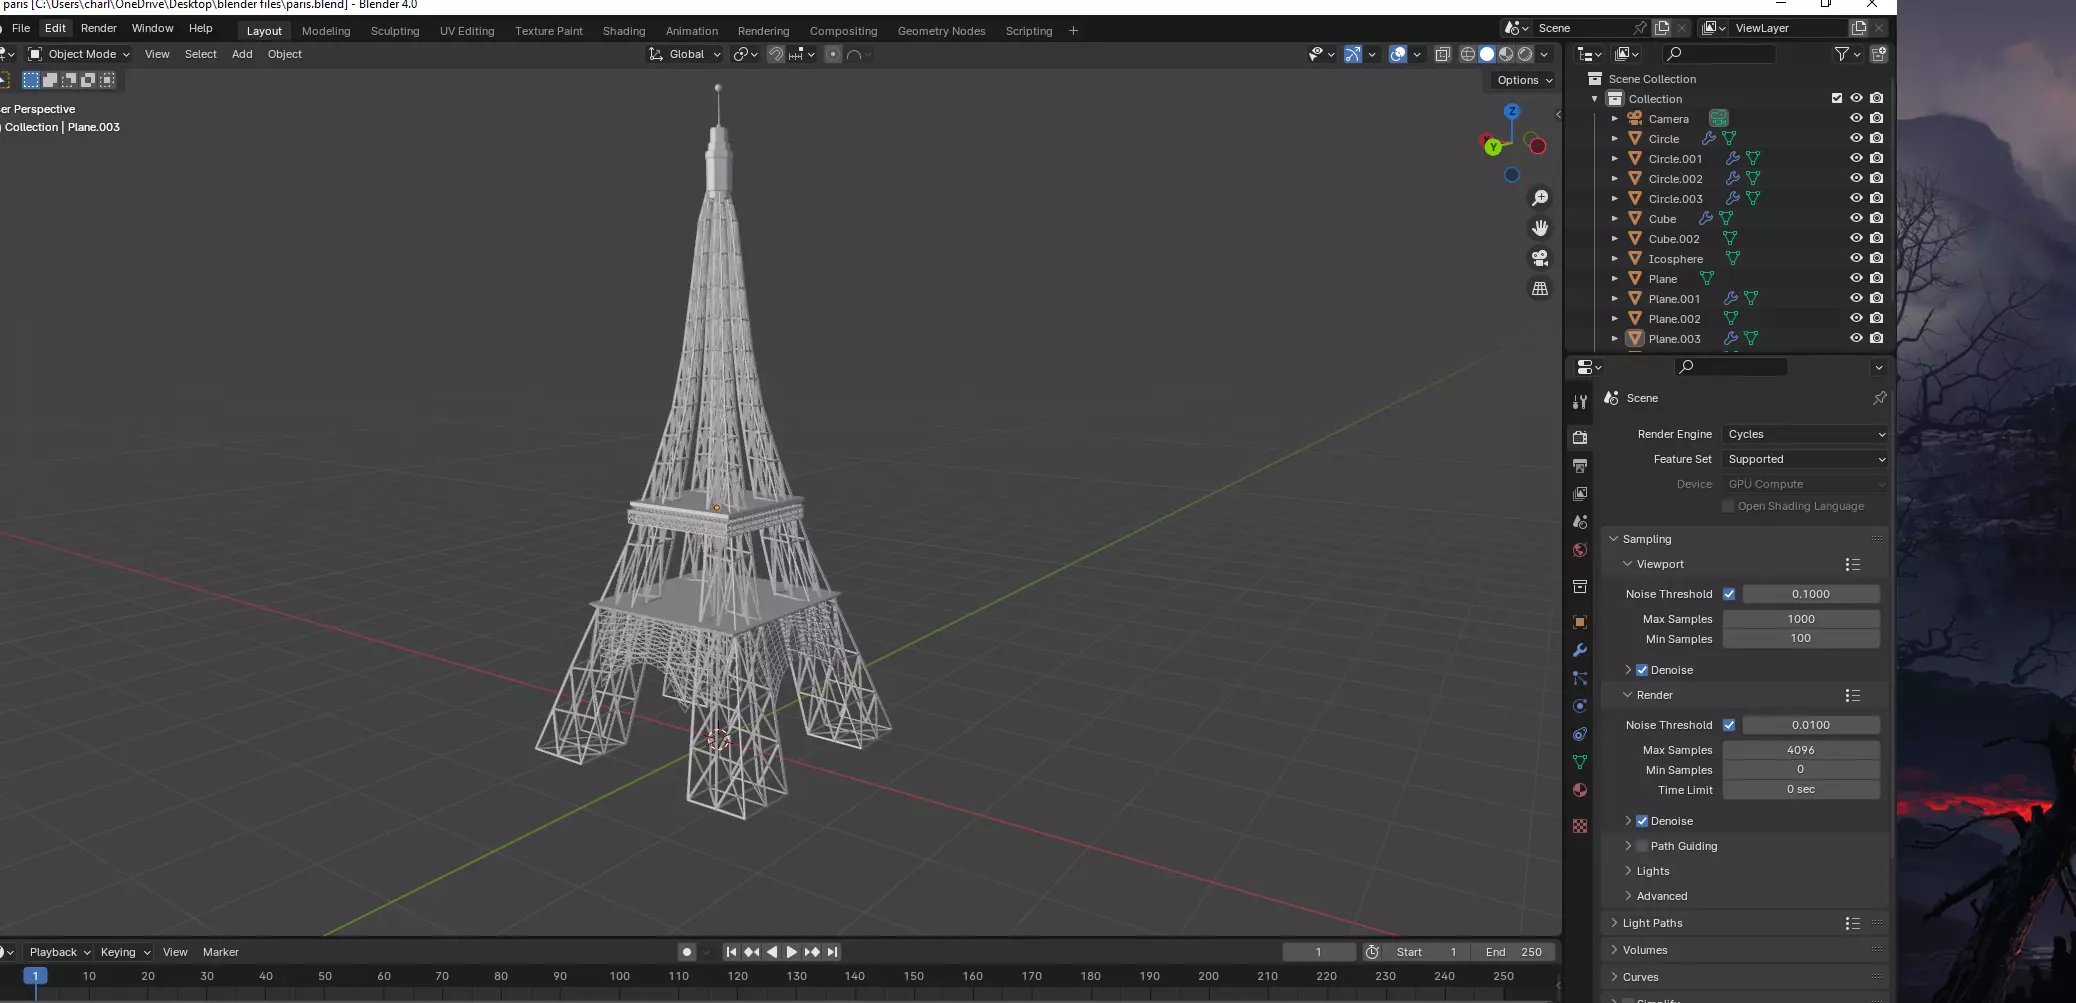Switch perspective/orthographic view with grid gizmo
Screen dimensions: 2076x1003
1540,288
